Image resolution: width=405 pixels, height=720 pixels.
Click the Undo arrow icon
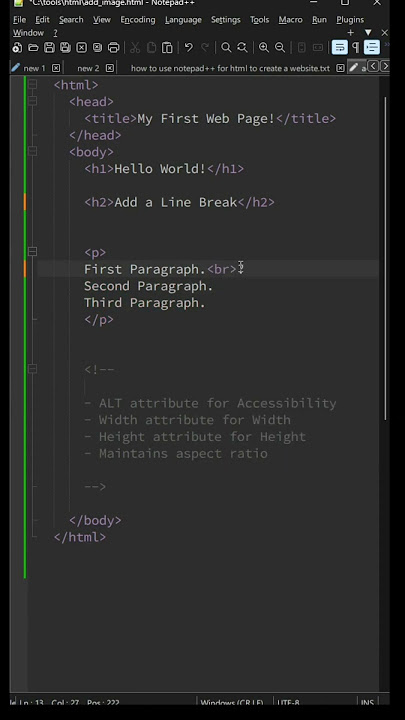click(x=189, y=47)
